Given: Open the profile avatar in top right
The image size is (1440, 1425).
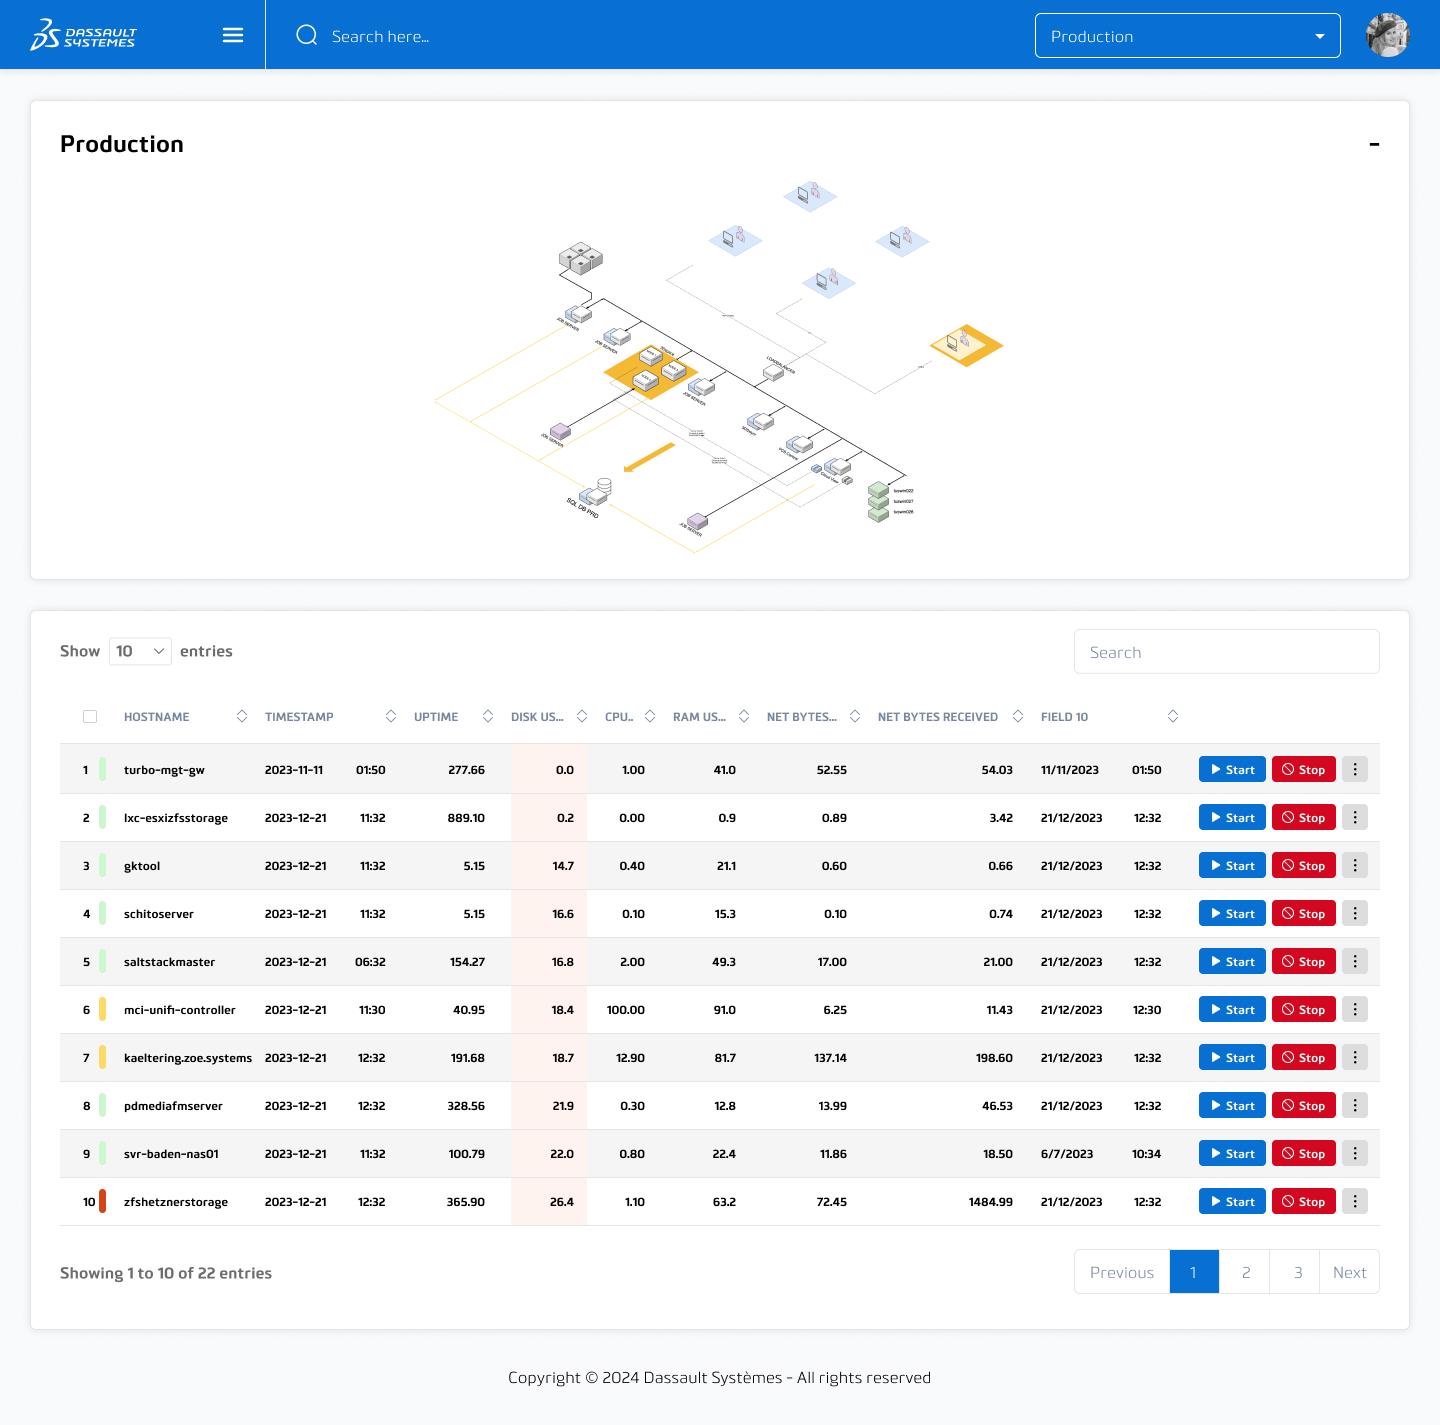Looking at the screenshot, I should [1388, 34].
